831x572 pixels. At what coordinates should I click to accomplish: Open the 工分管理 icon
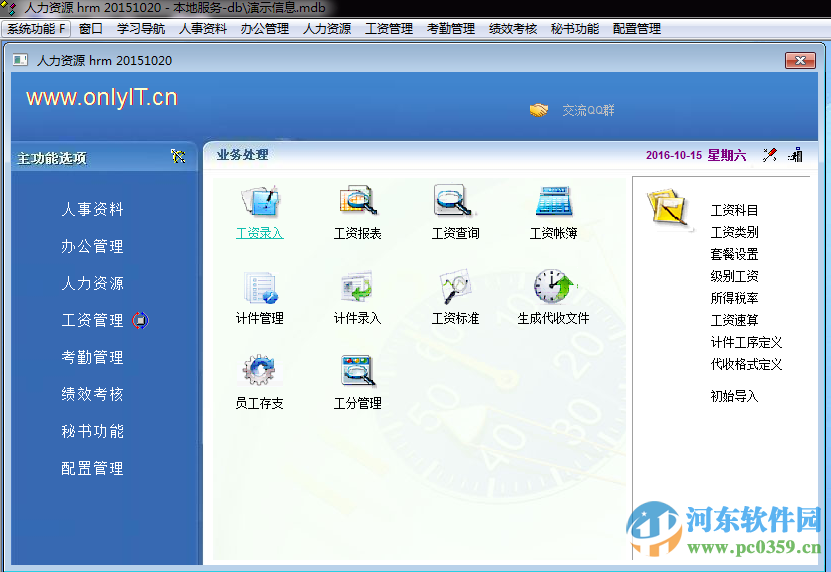click(358, 371)
